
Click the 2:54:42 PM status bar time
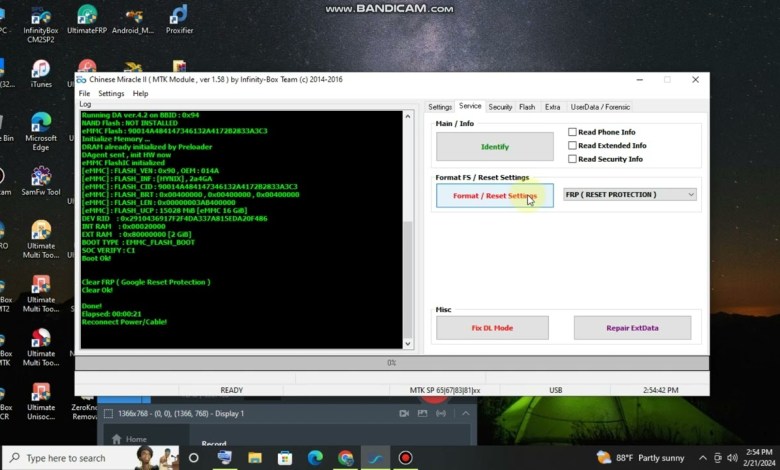click(661, 390)
